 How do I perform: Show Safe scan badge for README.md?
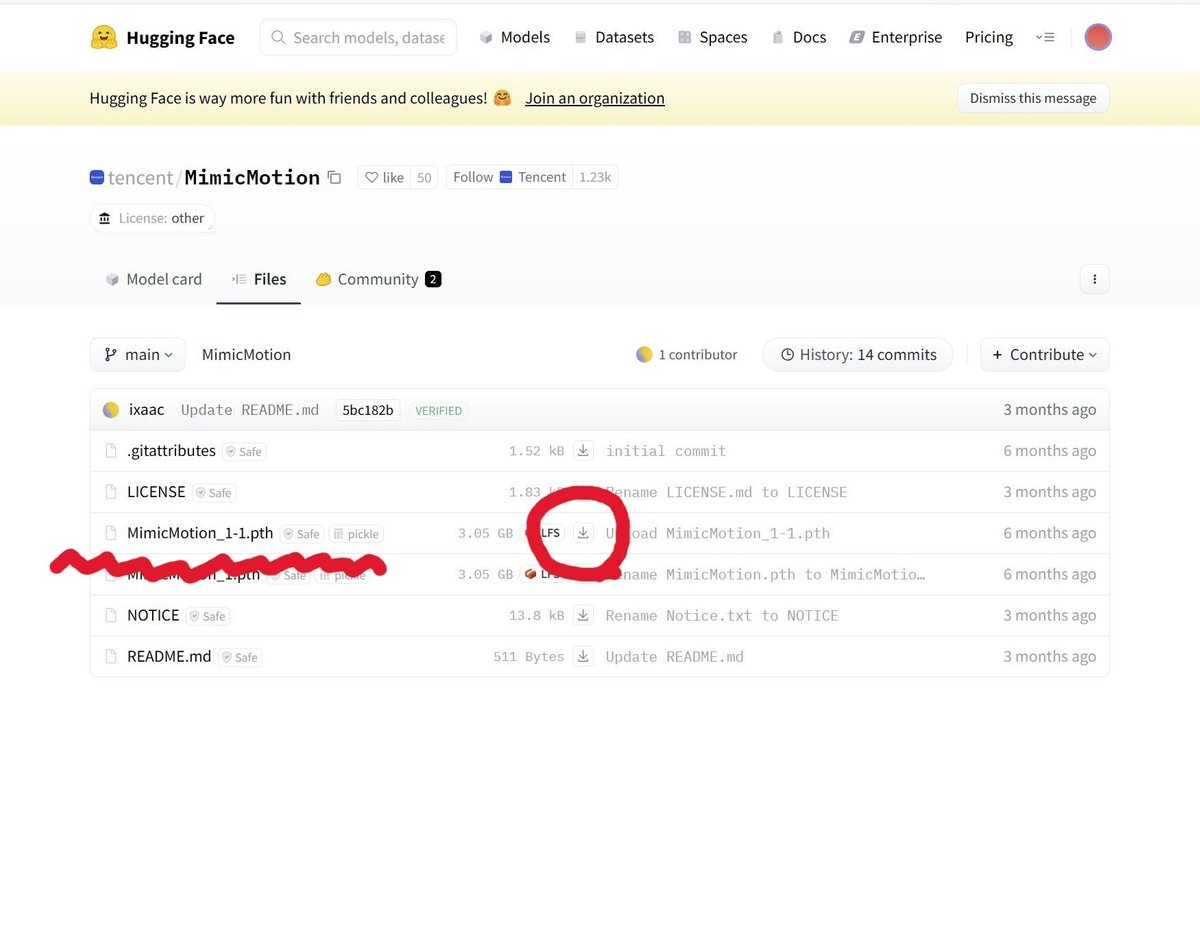pos(240,657)
